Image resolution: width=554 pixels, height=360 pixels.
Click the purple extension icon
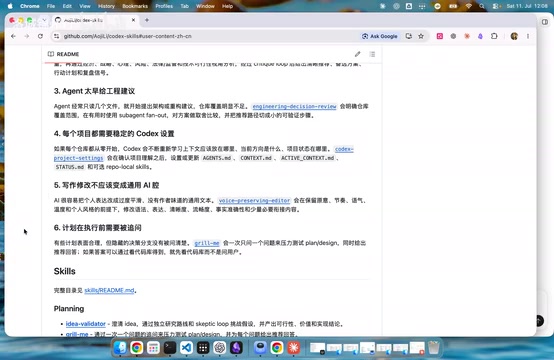click(x=480, y=36)
